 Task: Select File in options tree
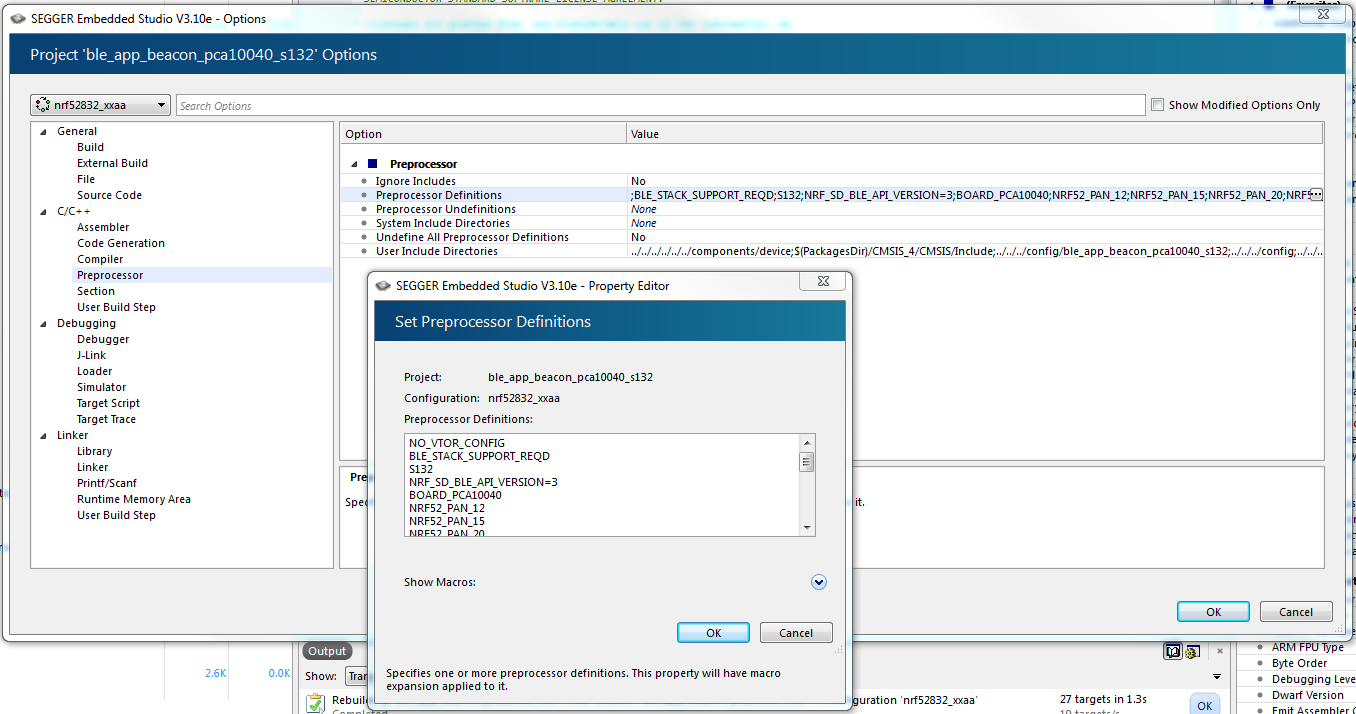tap(86, 179)
